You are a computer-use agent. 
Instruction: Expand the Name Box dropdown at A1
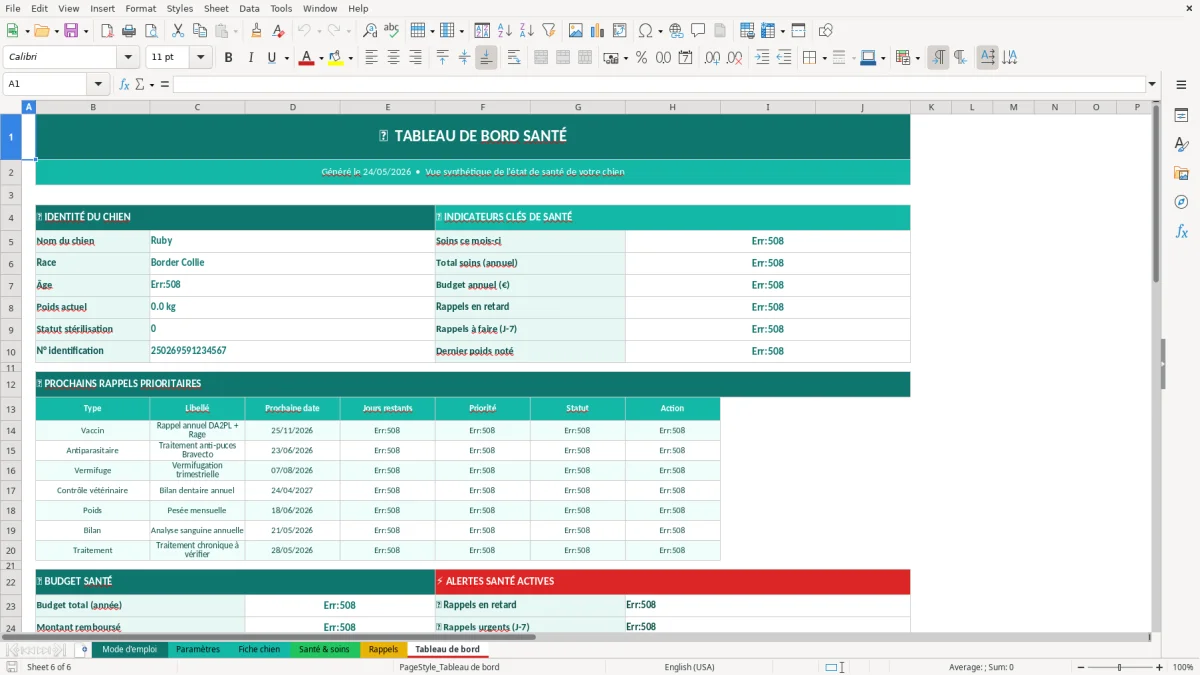[x=98, y=84]
